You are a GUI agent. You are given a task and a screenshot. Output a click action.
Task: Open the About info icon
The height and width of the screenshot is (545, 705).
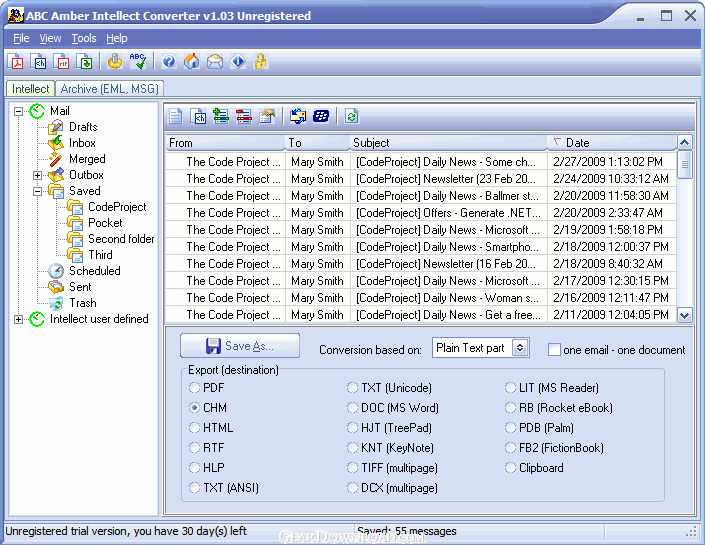pyautogui.click(x=238, y=61)
